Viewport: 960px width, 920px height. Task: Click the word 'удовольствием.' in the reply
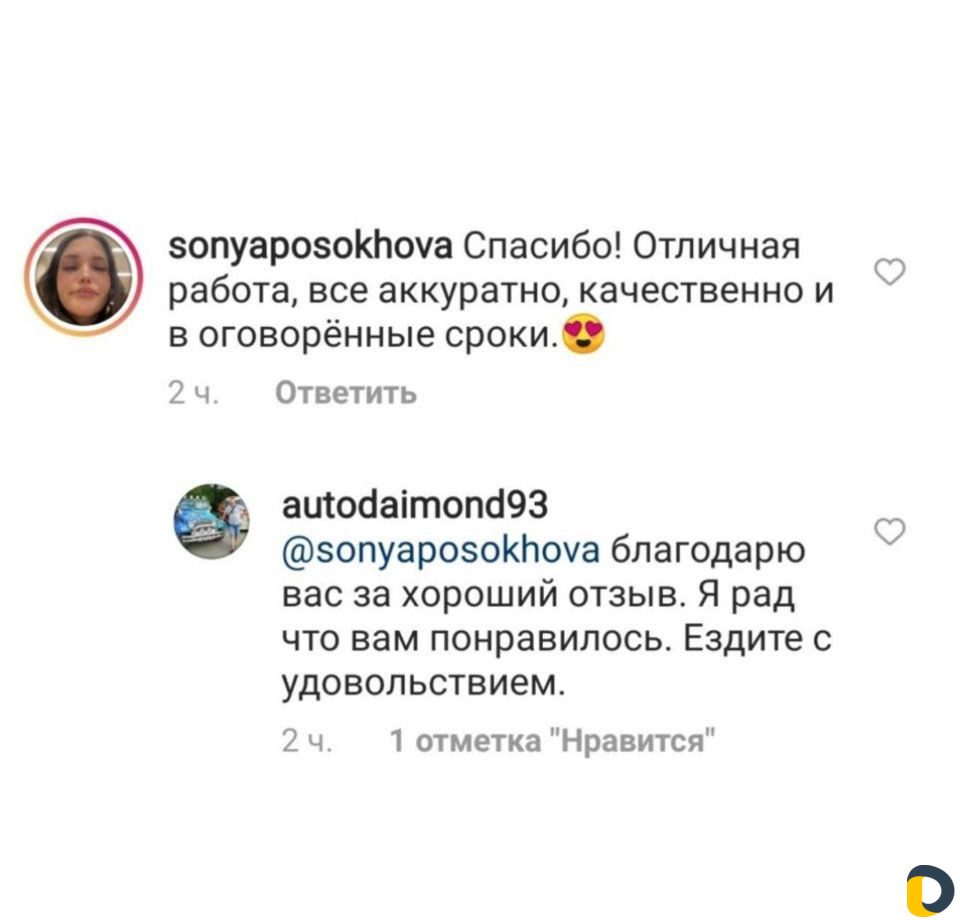pyautogui.click(x=423, y=684)
